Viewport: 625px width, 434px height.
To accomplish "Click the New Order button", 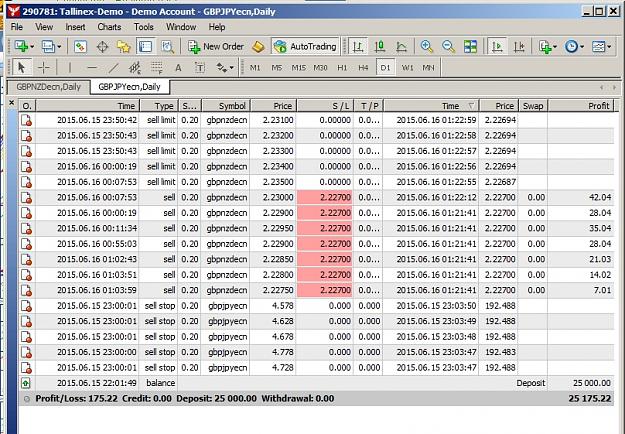I will click(x=216, y=47).
